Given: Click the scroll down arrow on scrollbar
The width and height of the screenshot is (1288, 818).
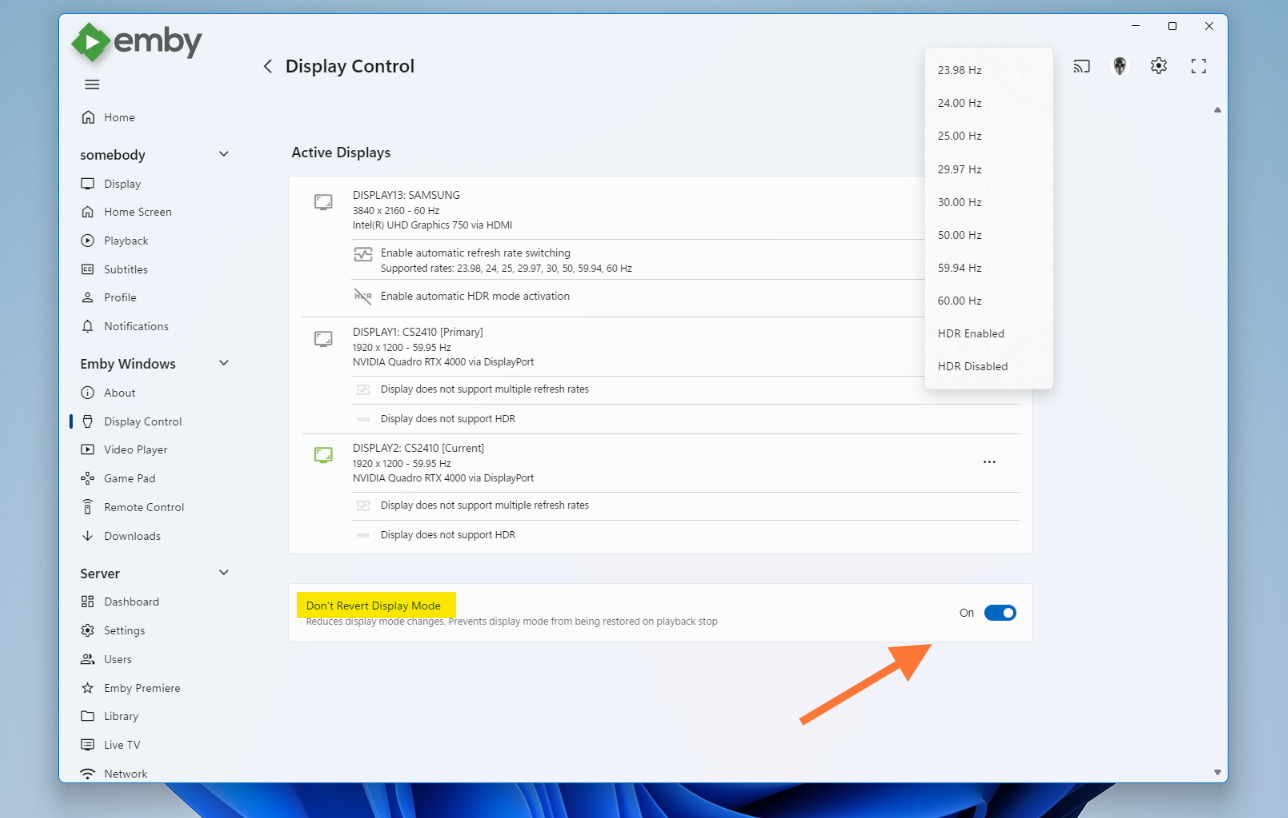Looking at the screenshot, I should (1217, 772).
